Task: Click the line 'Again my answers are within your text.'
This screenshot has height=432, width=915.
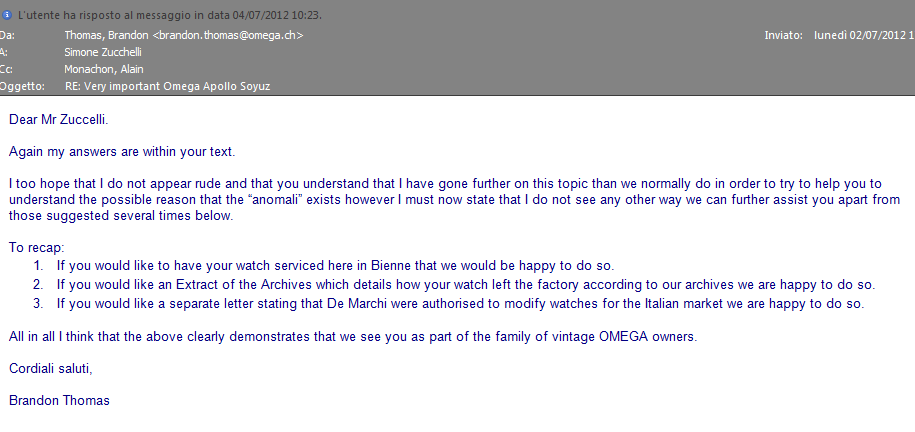Action: (121, 153)
